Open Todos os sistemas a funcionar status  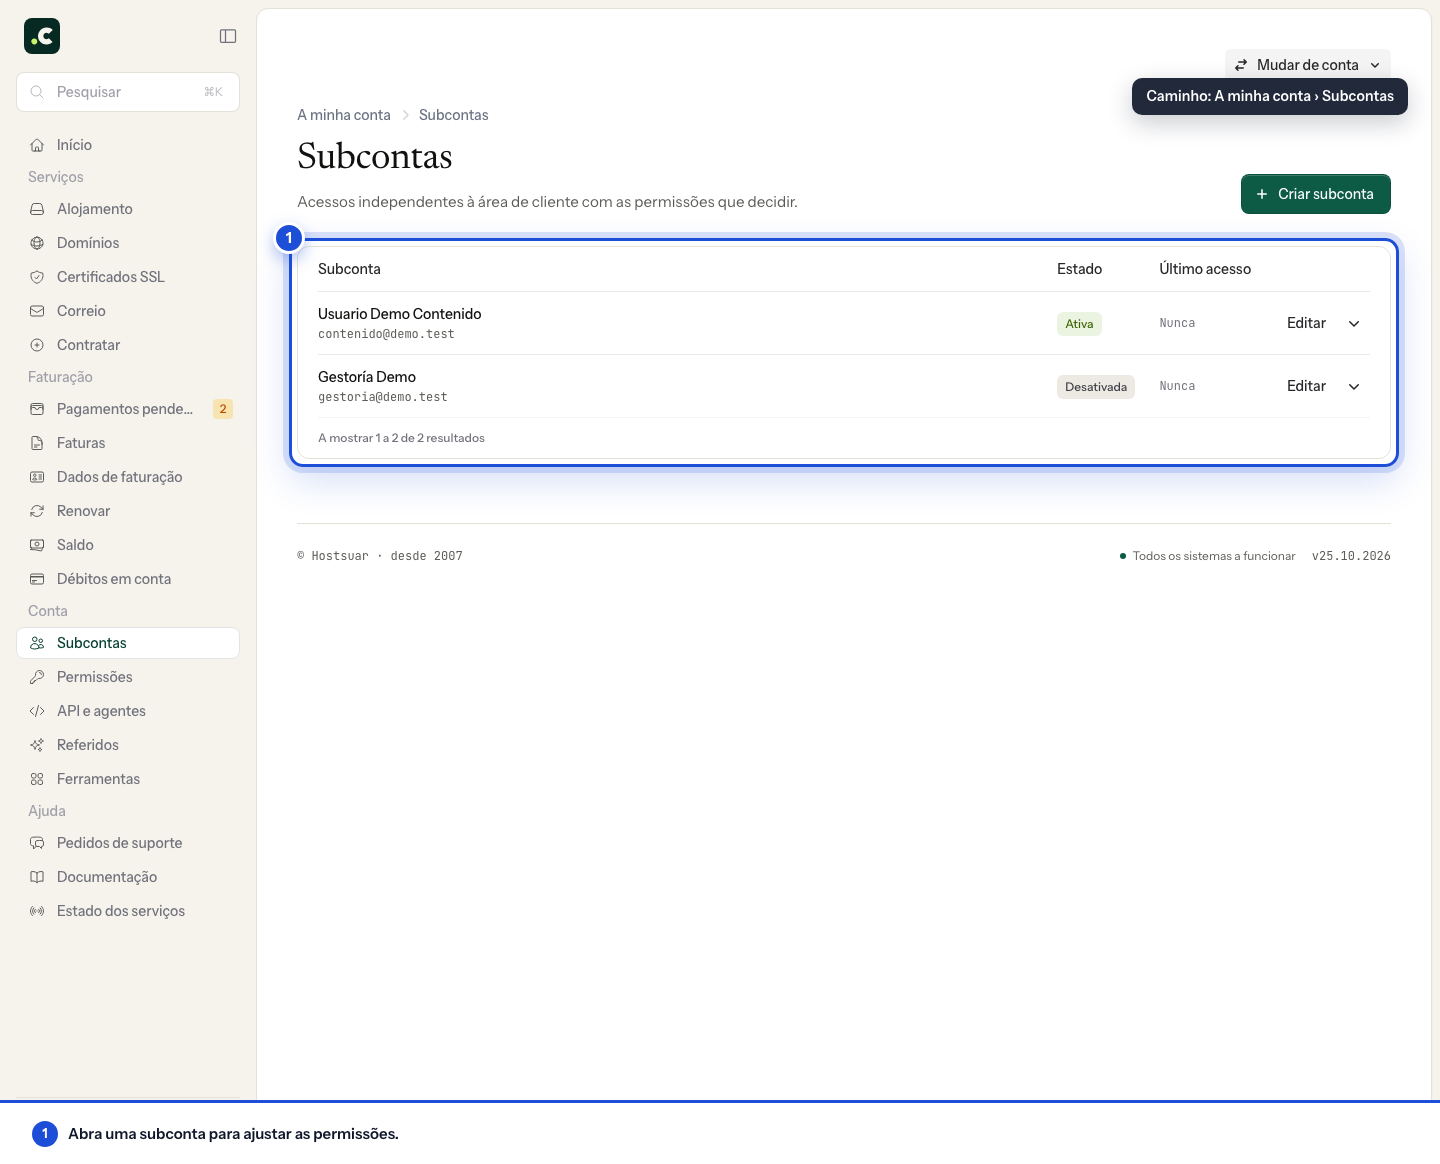[1207, 556]
